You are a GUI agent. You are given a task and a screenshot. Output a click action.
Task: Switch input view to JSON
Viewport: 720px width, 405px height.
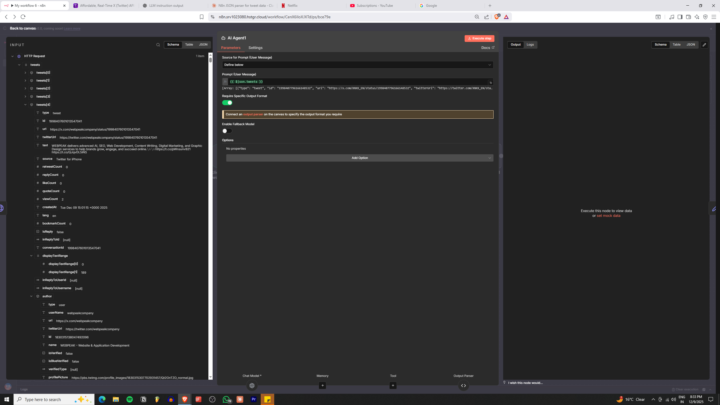point(203,45)
